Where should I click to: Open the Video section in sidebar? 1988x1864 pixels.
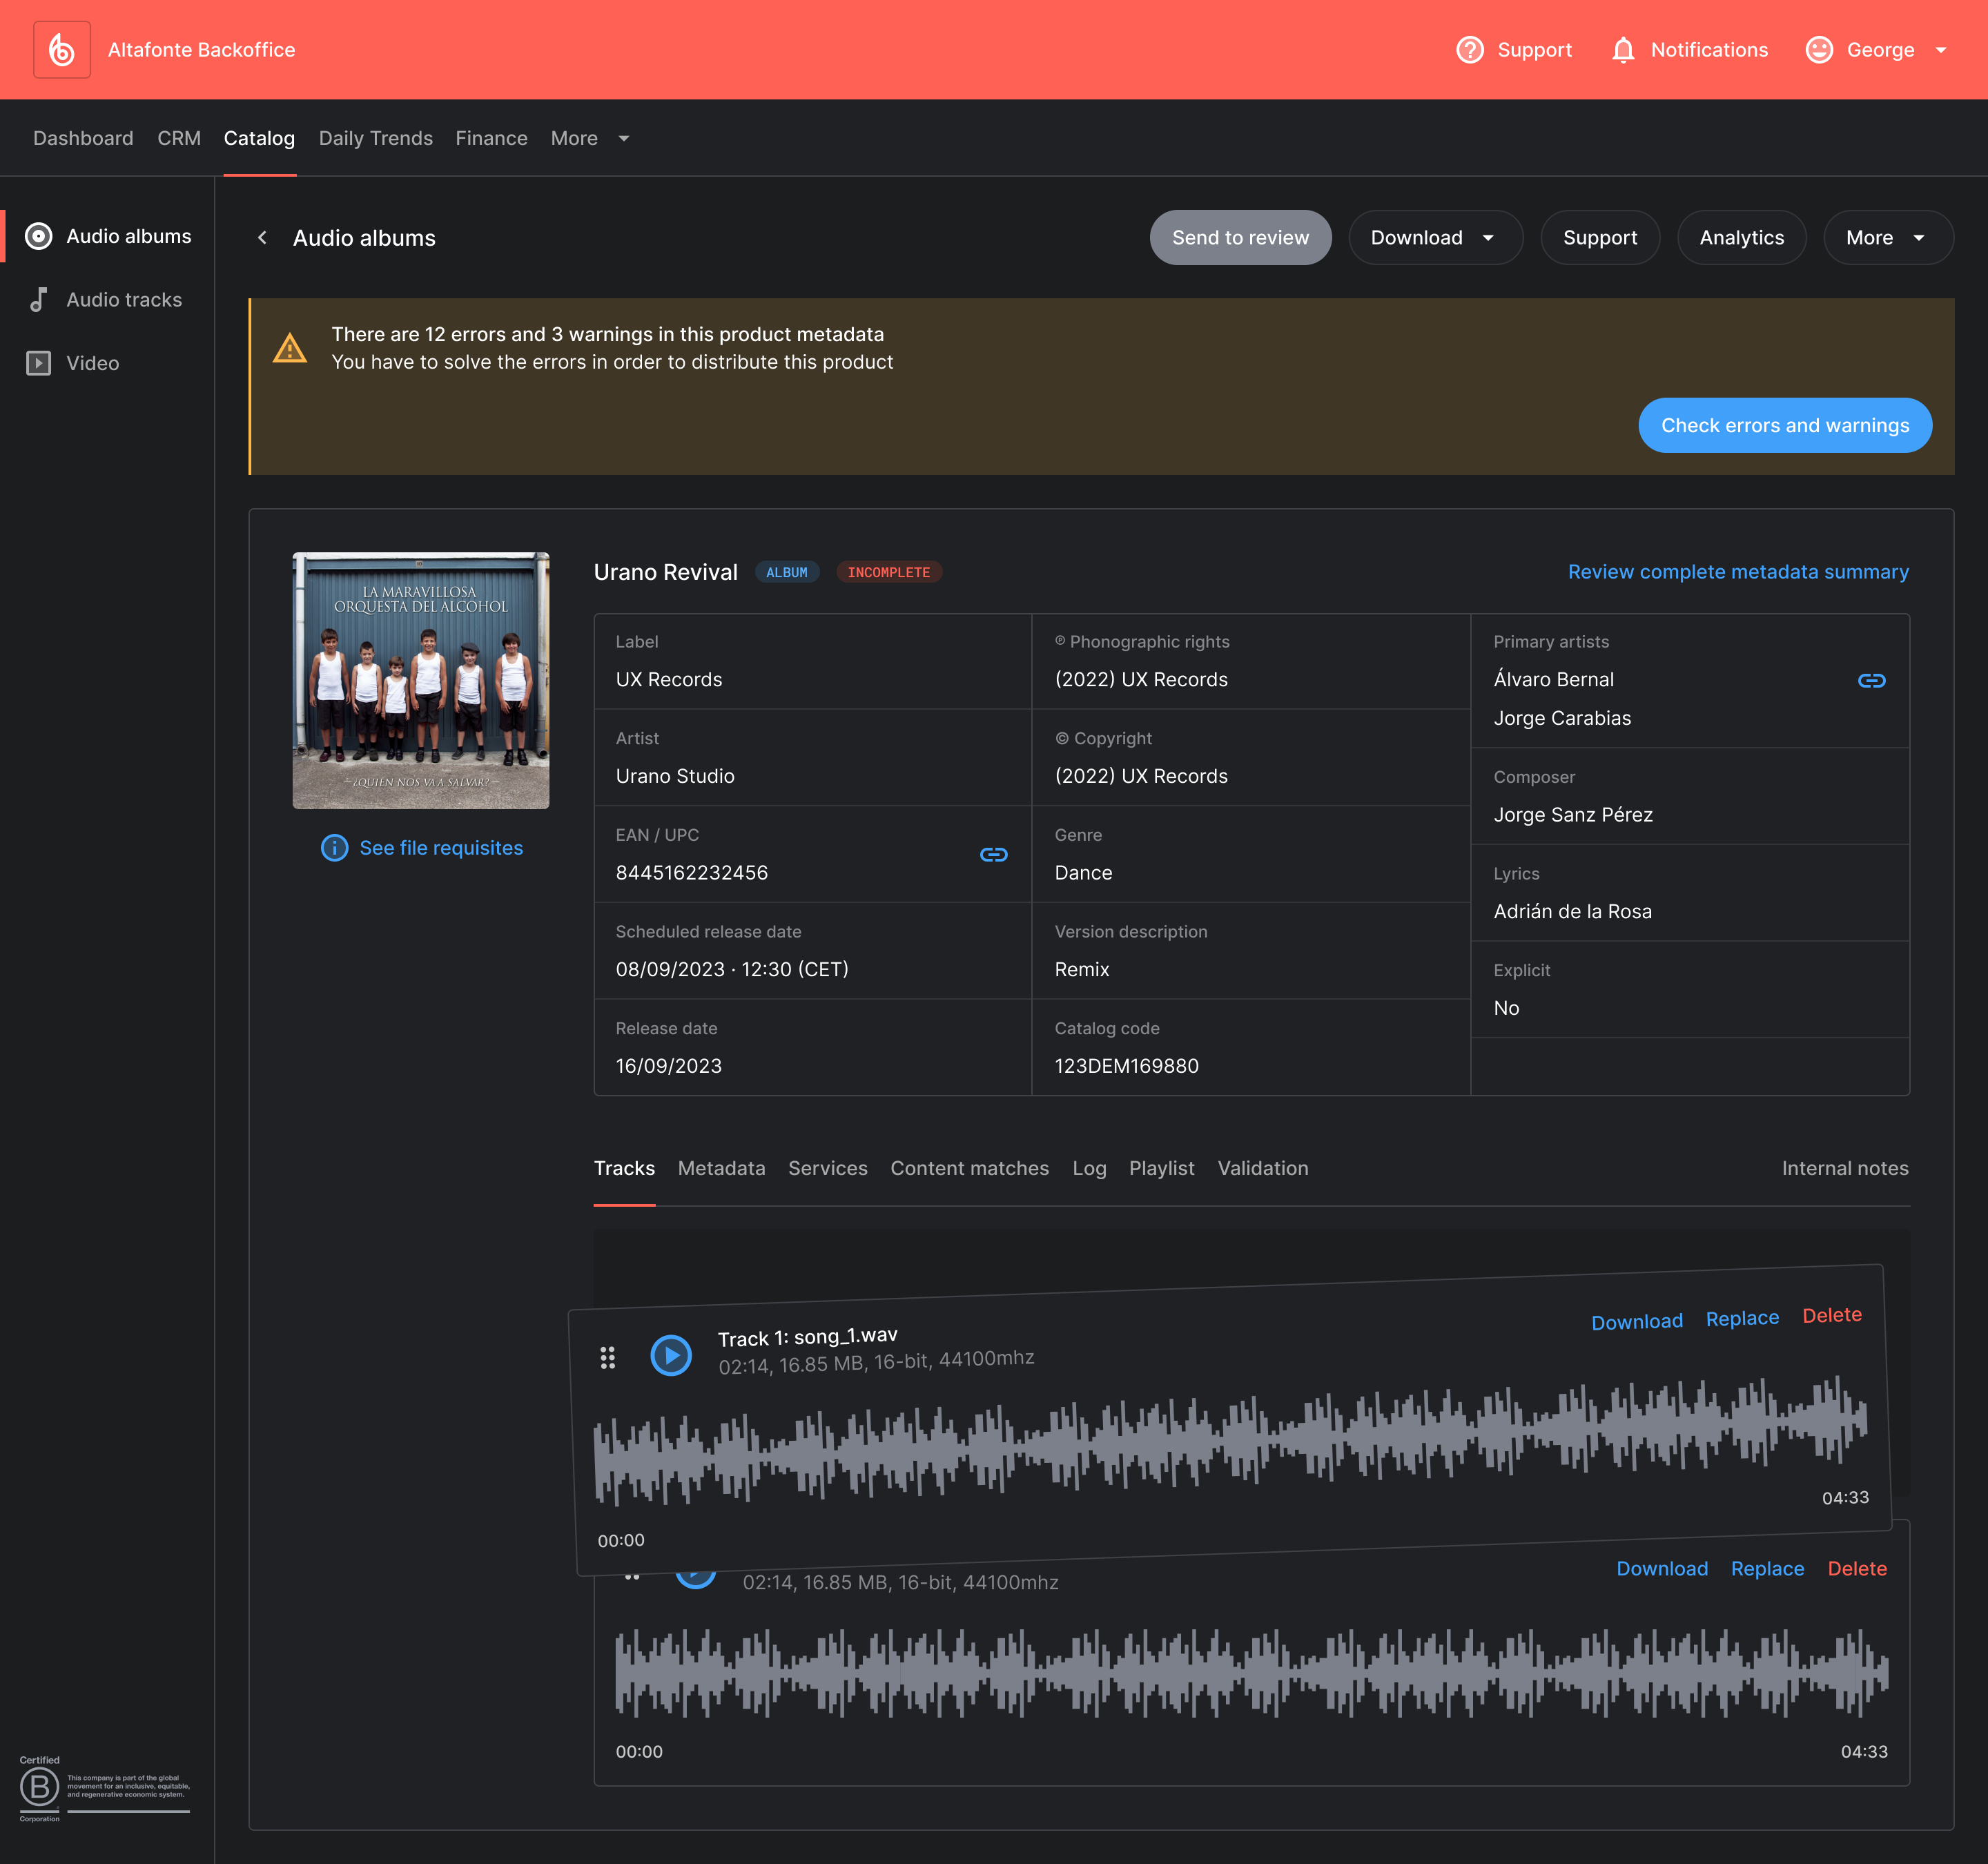click(92, 363)
